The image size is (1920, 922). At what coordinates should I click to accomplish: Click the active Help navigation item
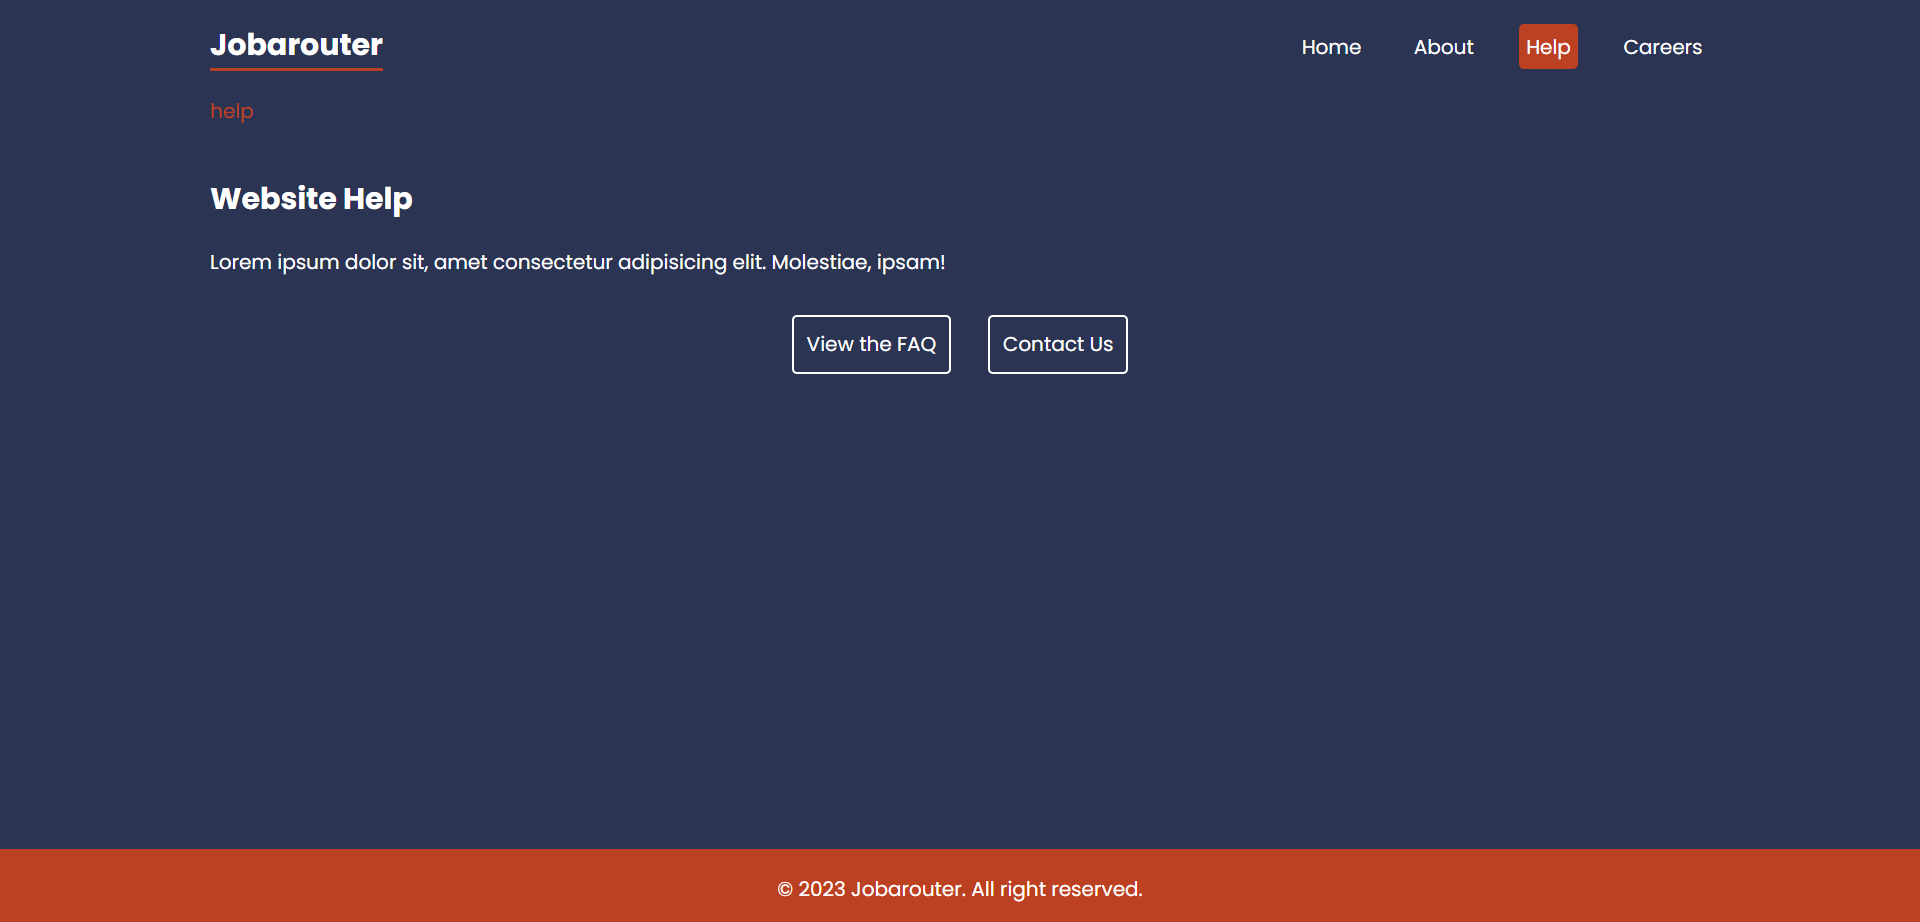tap(1547, 46)
